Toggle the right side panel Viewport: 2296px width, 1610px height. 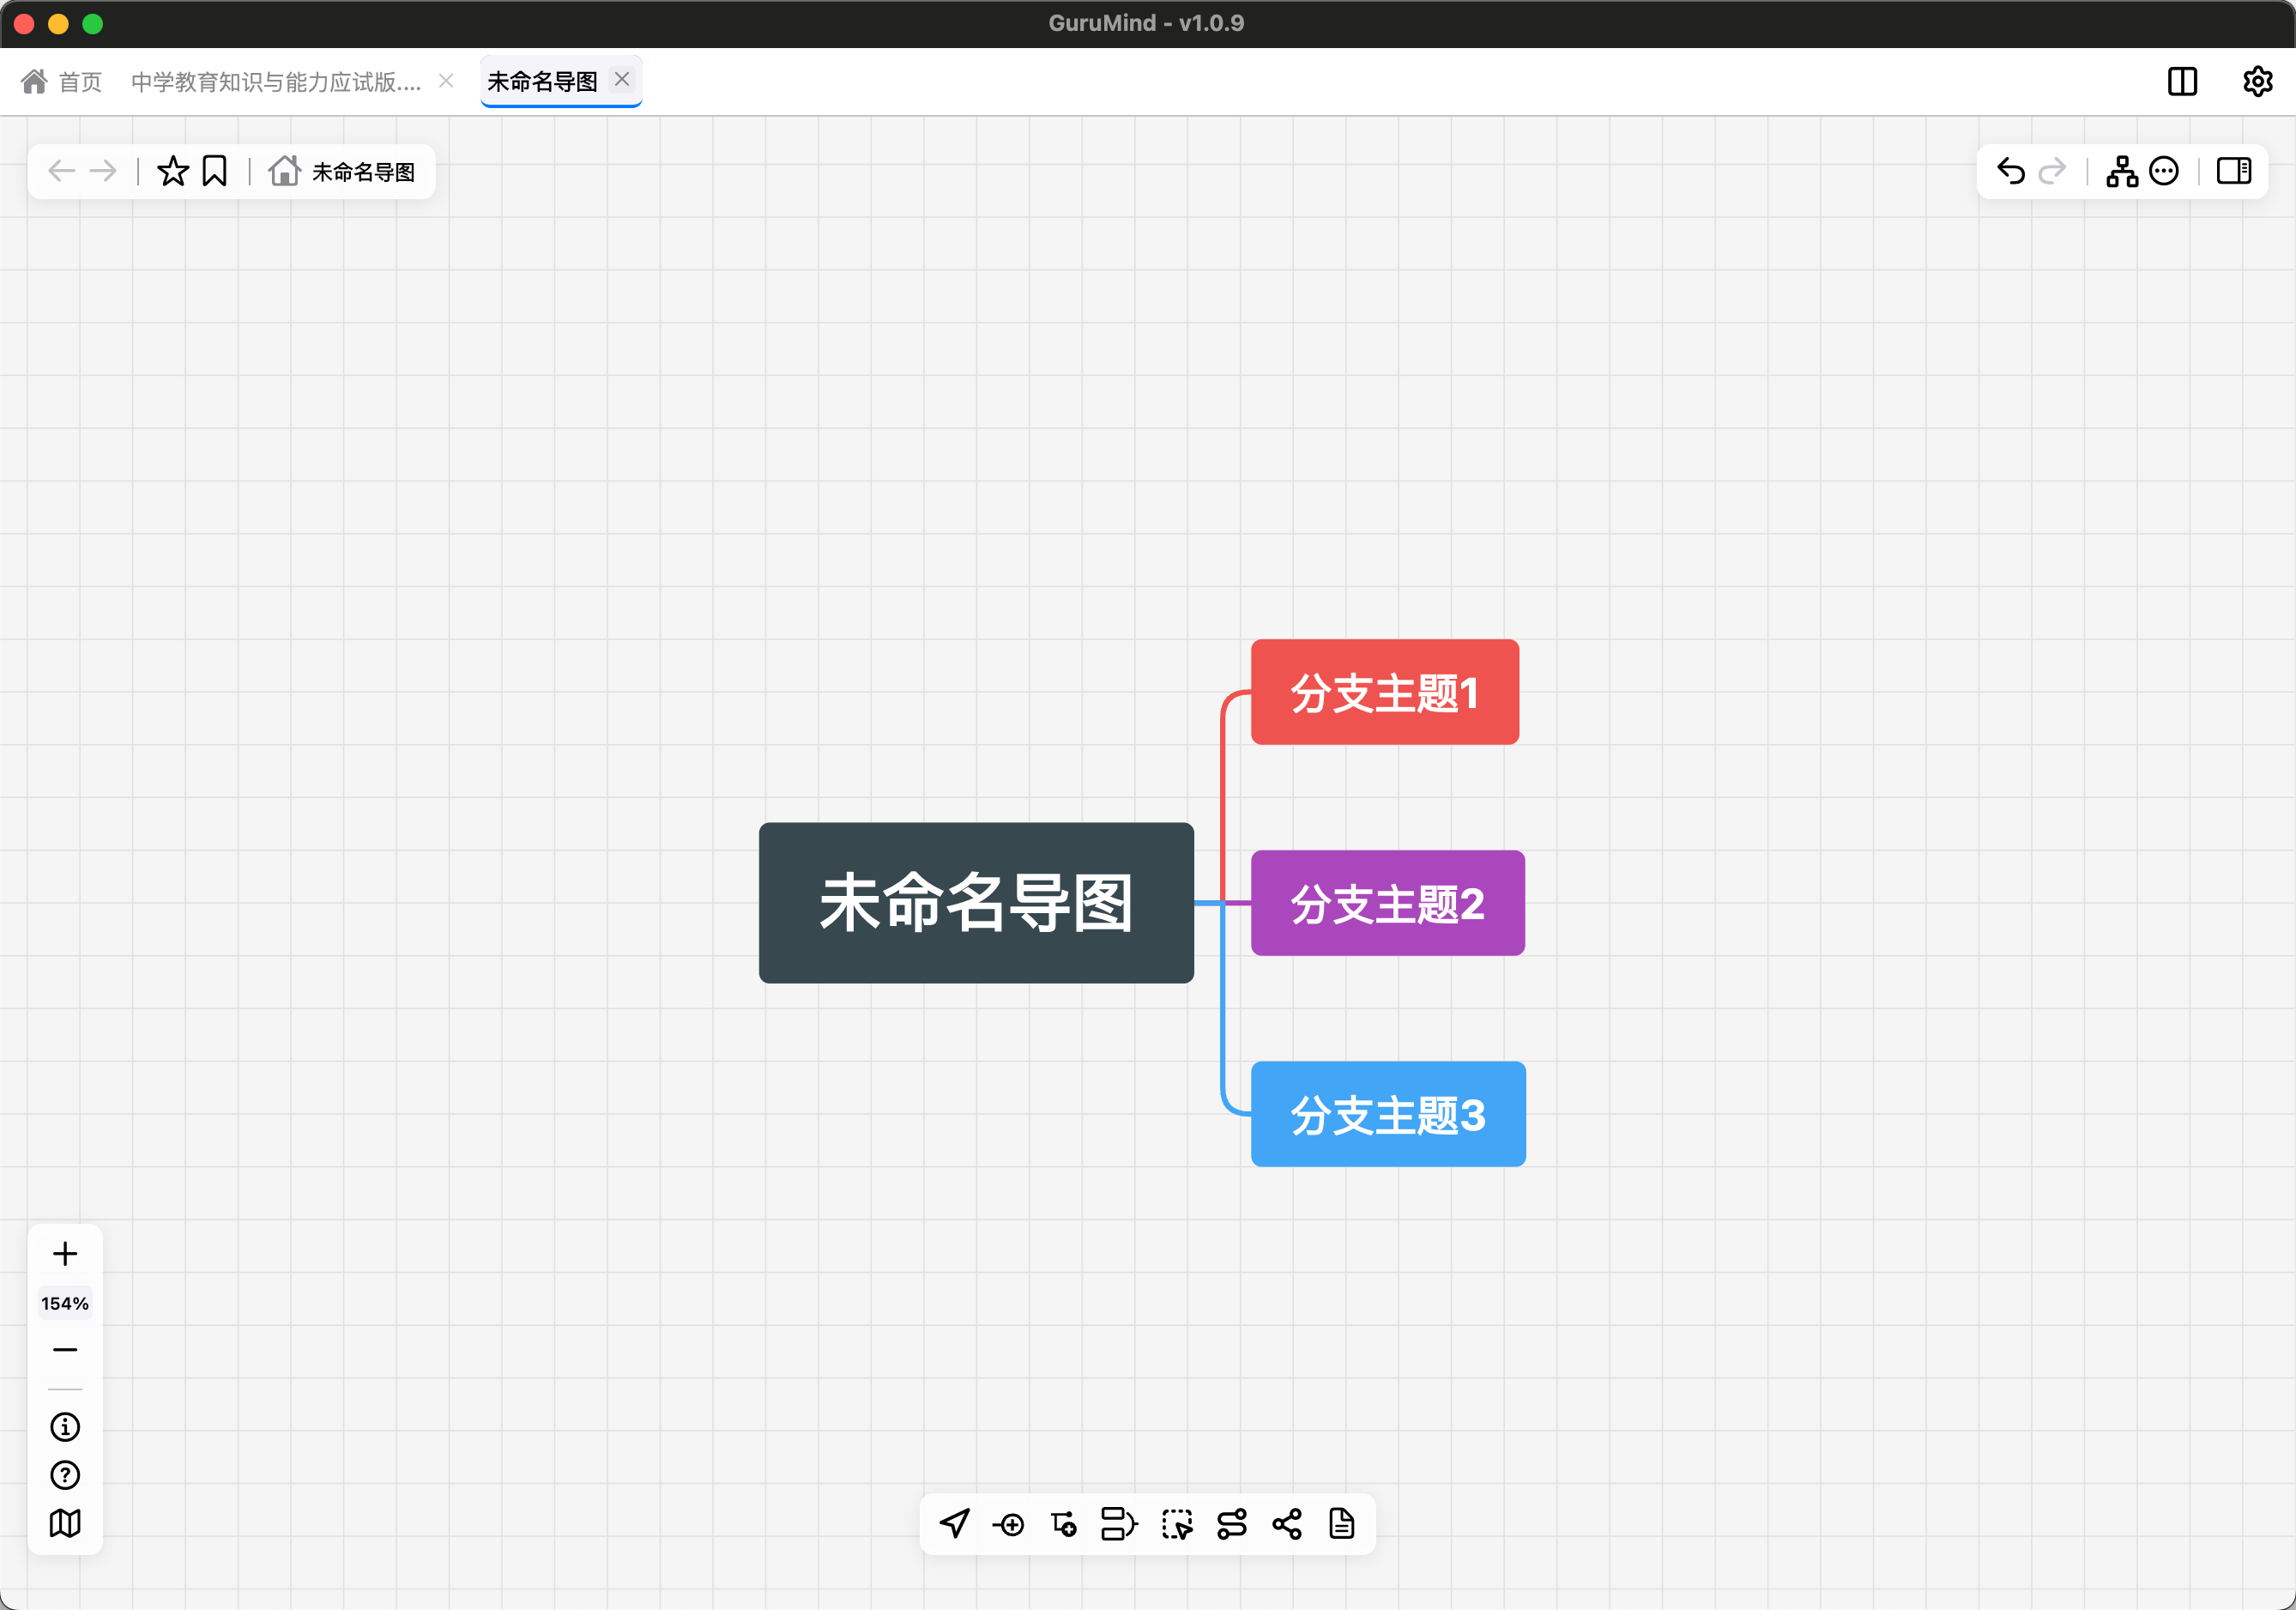[2235, 170]
